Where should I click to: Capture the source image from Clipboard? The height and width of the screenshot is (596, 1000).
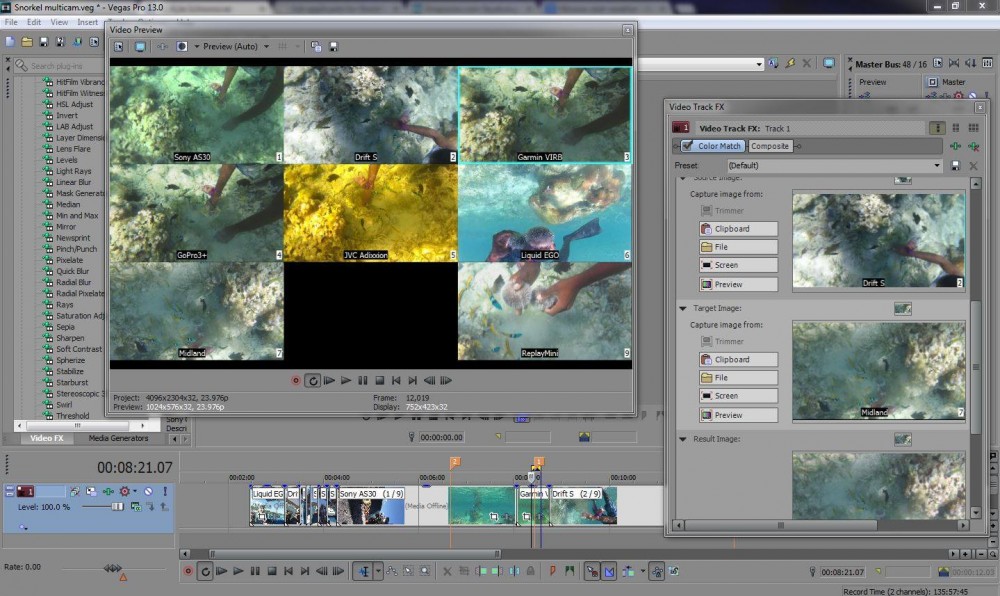739,229
